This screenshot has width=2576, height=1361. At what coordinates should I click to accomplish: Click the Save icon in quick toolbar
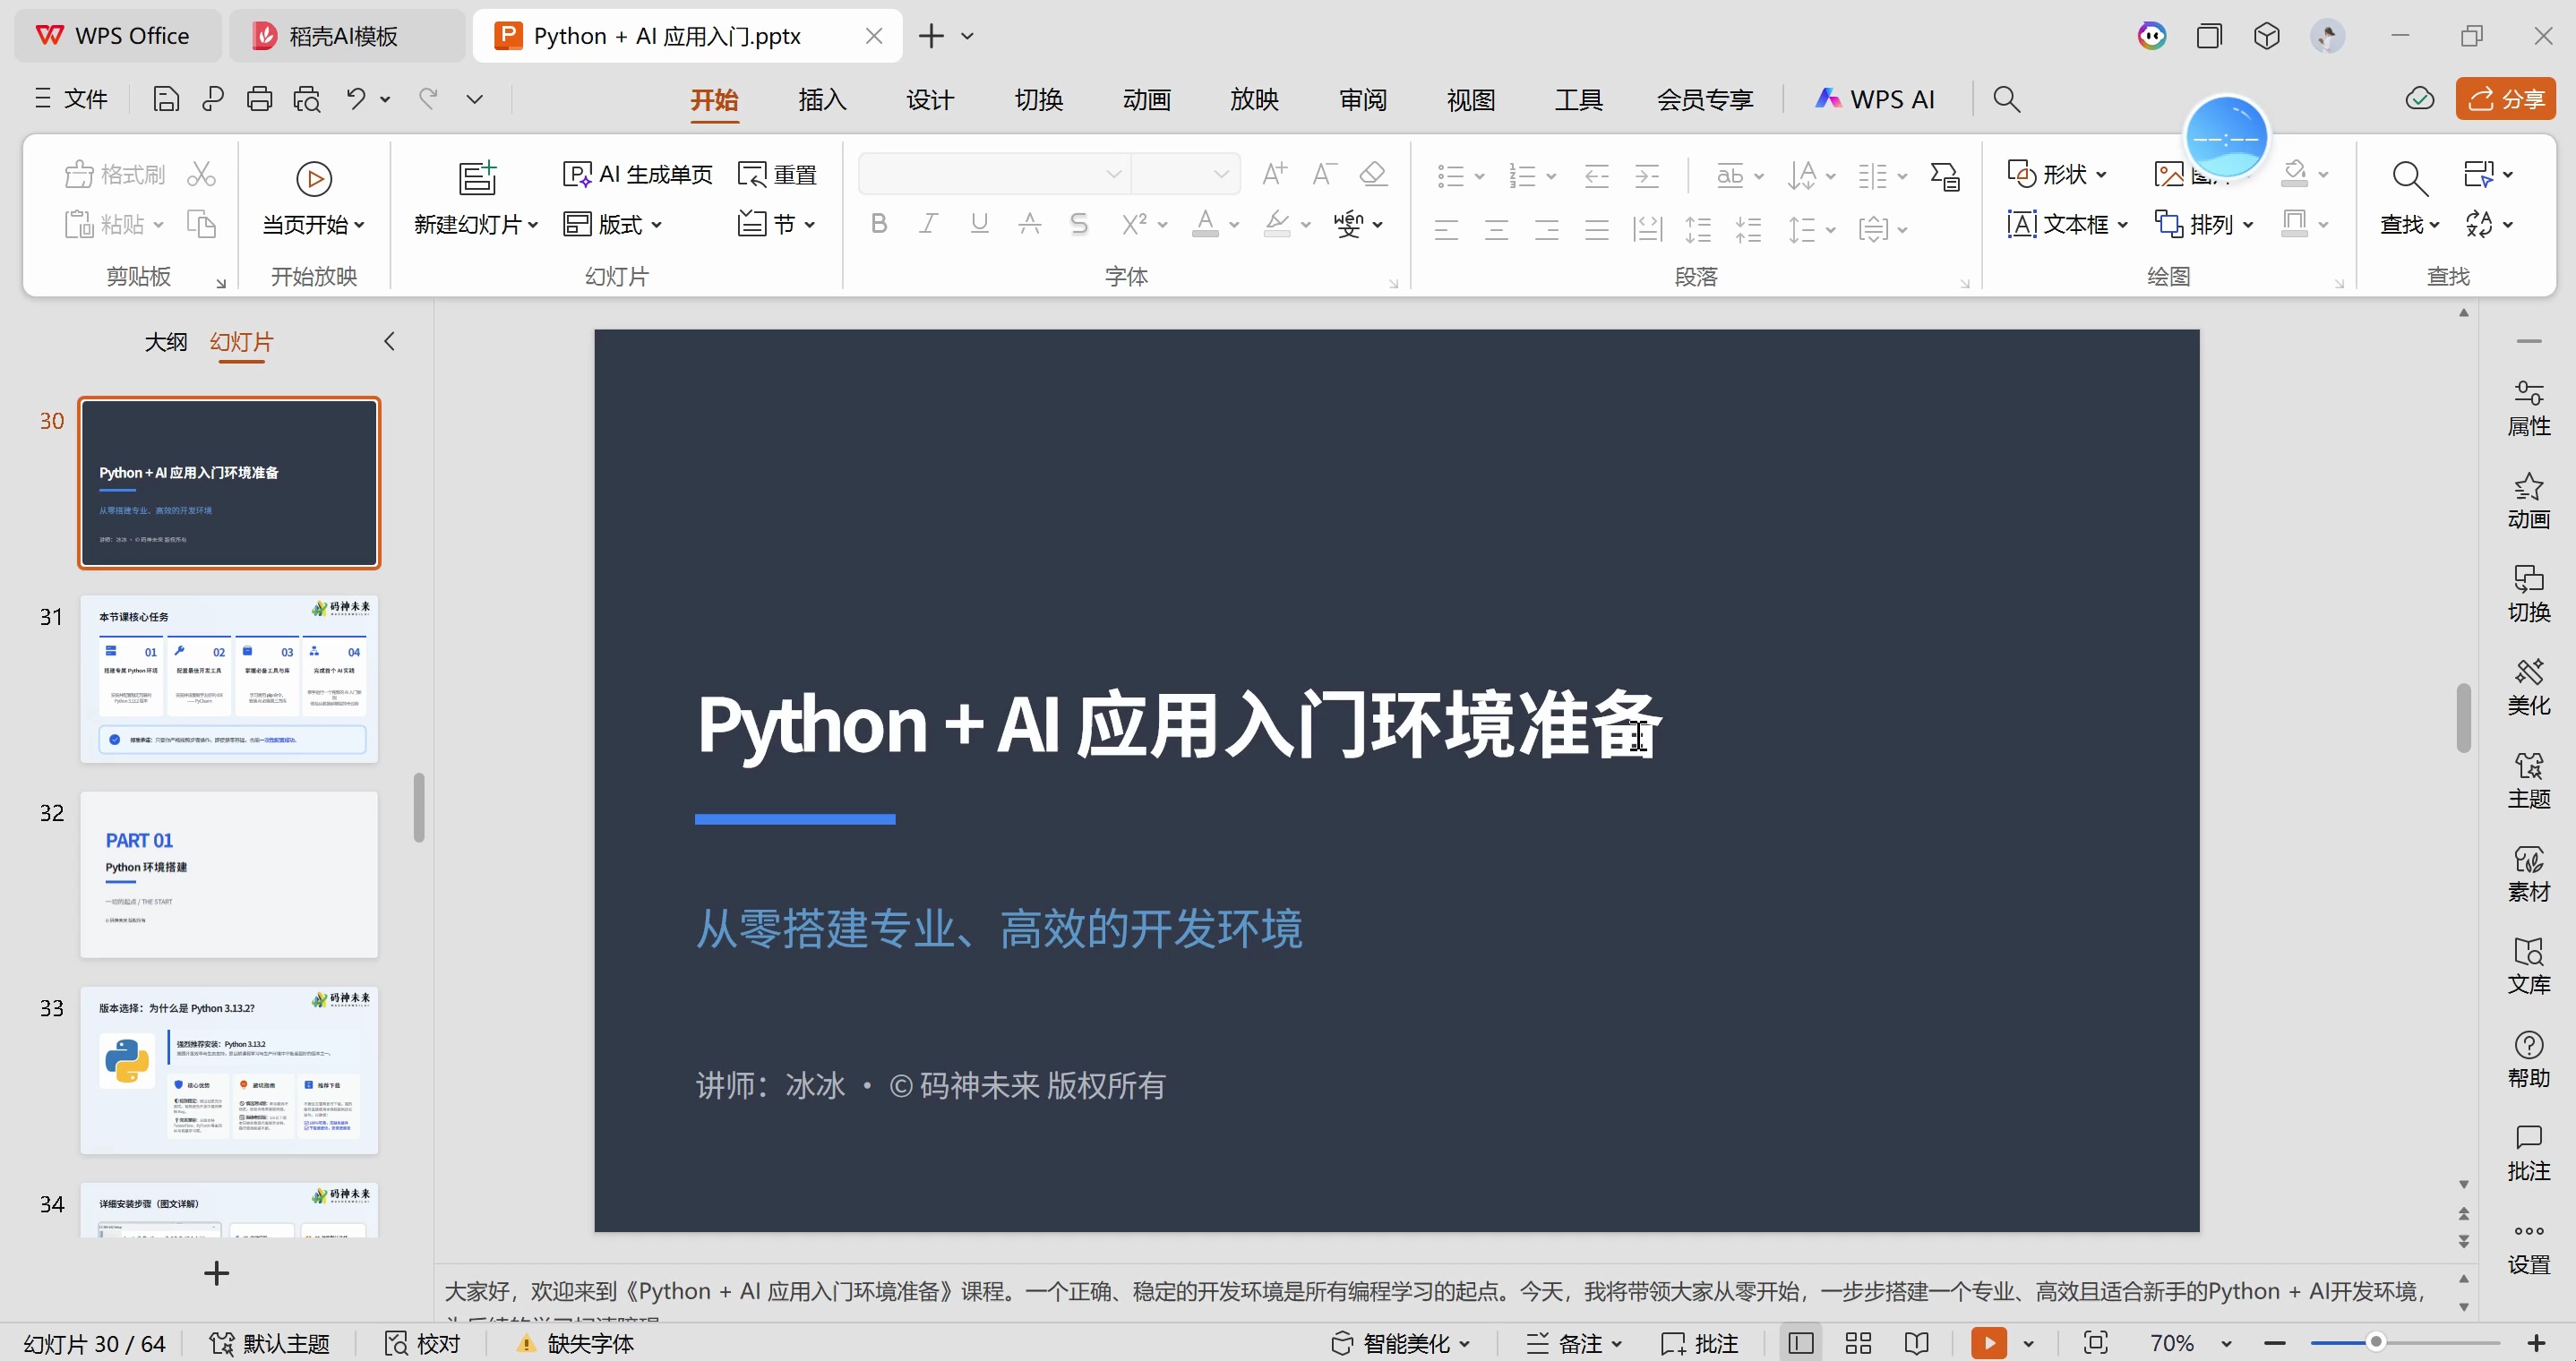[166, 99]
